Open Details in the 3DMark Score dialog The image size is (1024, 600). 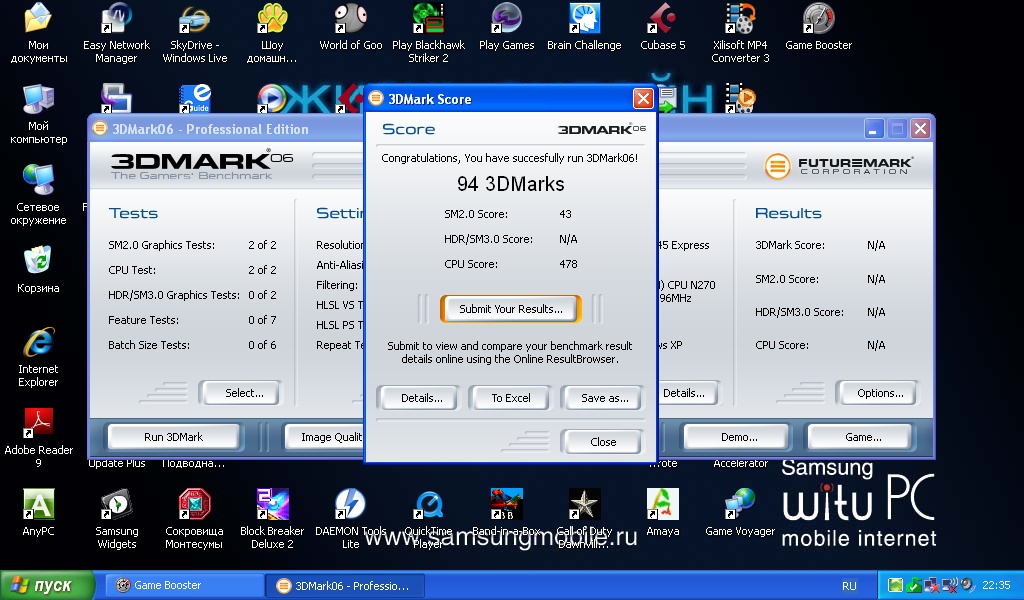click(x=421, y=398)
